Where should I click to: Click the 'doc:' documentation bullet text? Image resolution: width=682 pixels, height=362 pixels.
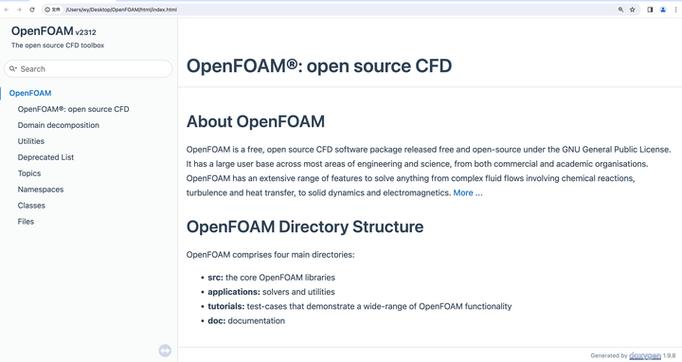pos(246,321)
